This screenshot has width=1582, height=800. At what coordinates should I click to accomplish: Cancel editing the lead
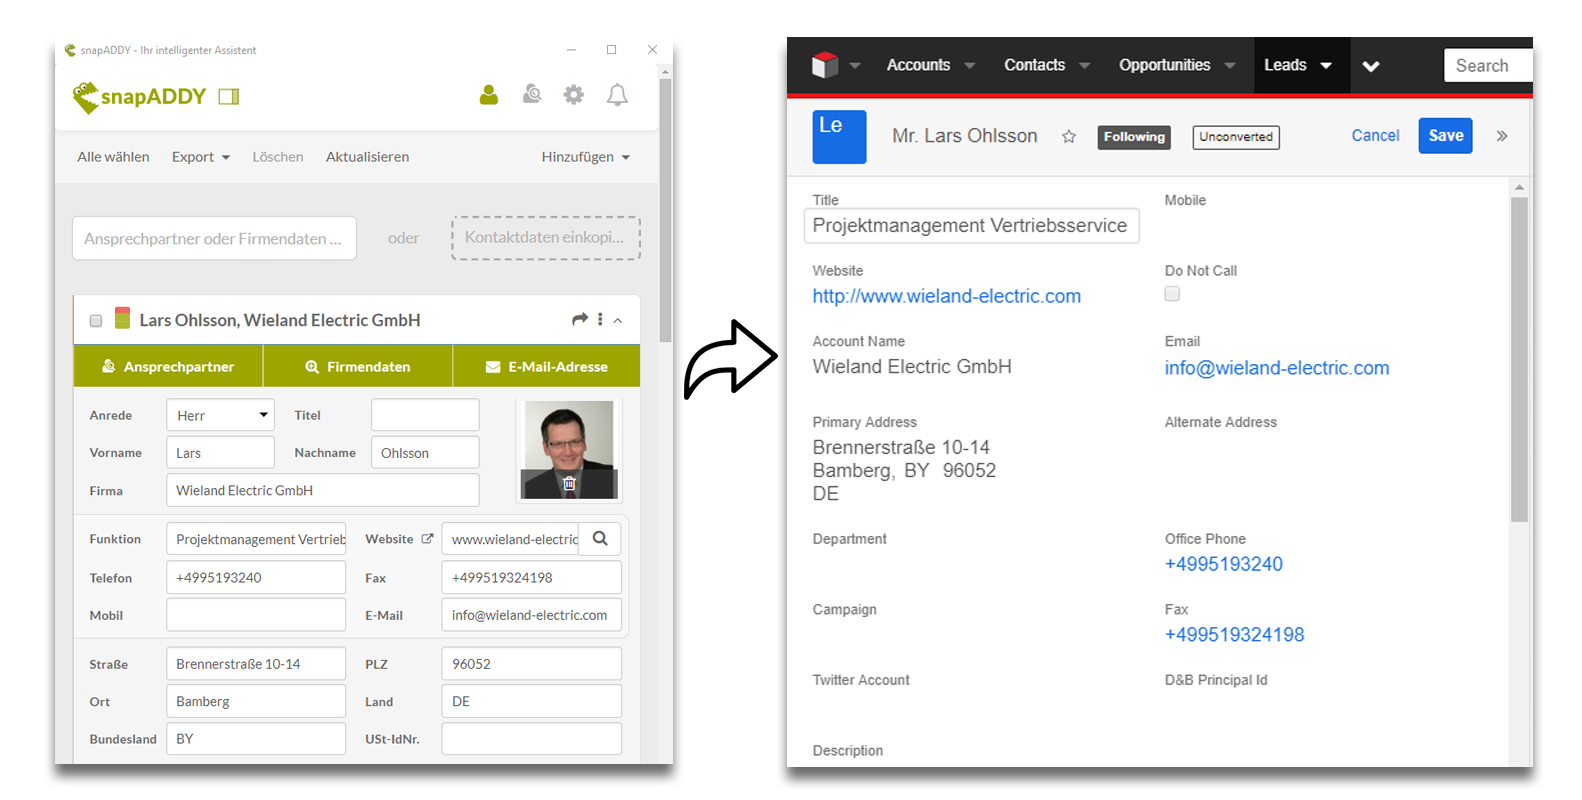(x=1375, y=136)
